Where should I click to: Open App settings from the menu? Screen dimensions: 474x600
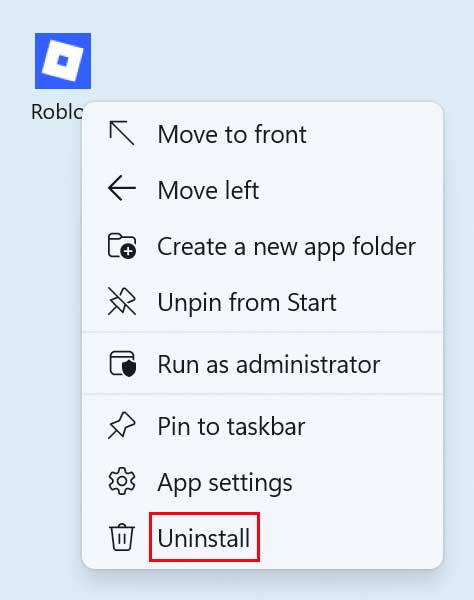pyautogui.click(x=262, y=482)
